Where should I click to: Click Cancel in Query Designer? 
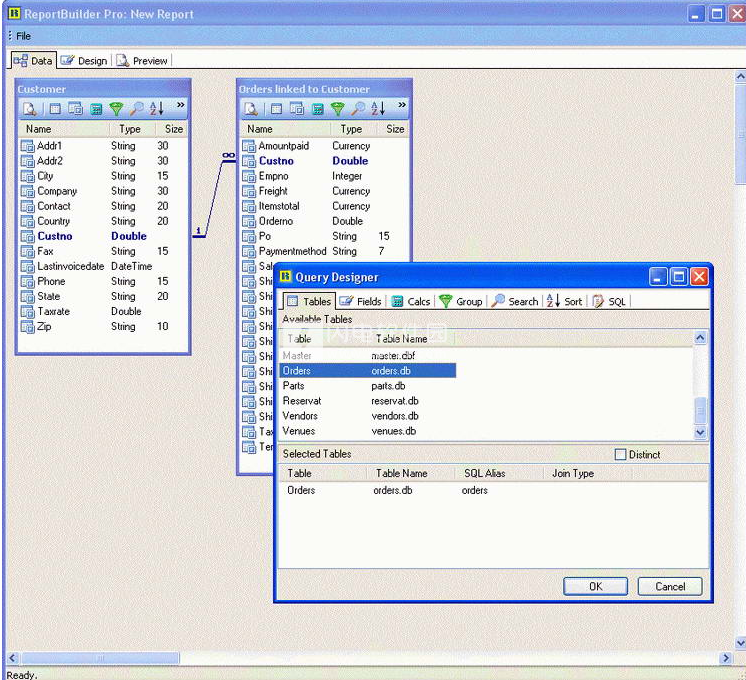click(x=670, y=587)
